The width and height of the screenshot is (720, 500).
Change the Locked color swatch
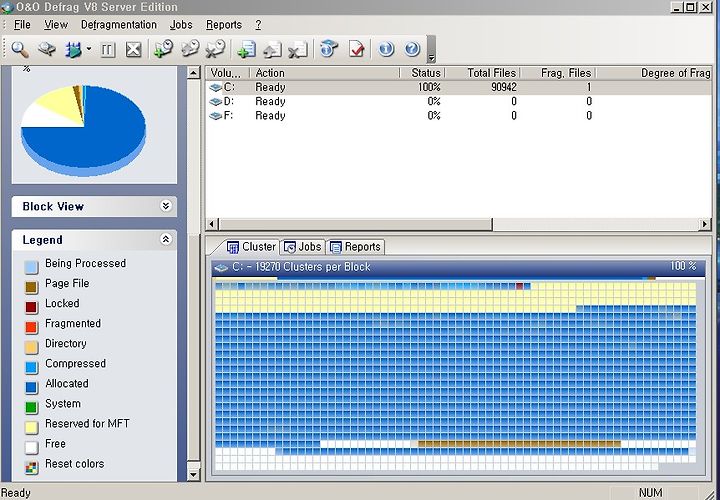31,307
